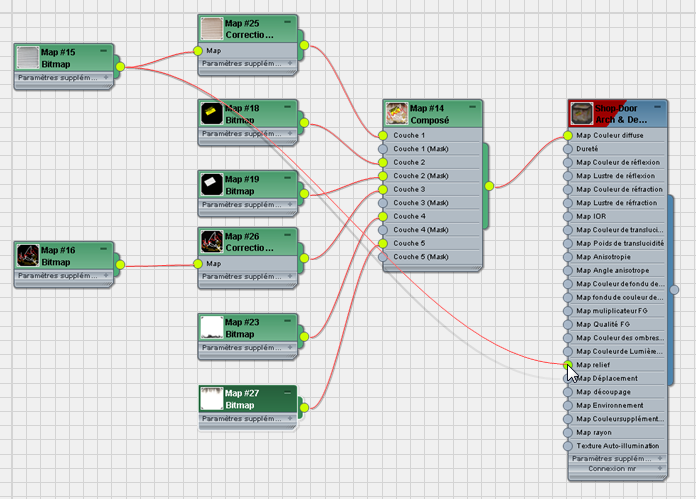Click the Couche 1 (Mask) input socket
This screenshot has height=499, width=696.
pos(383,149)
